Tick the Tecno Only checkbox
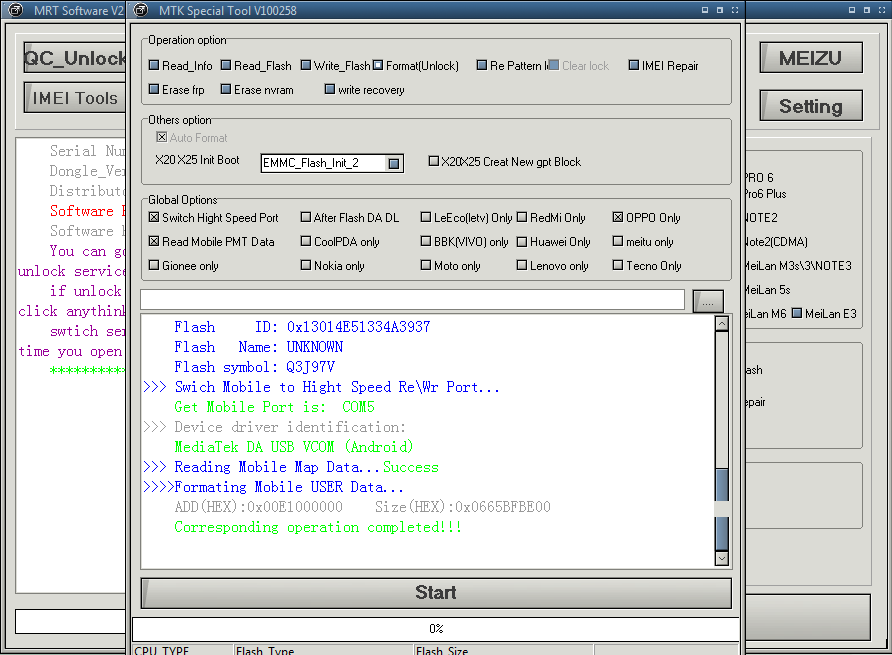Image resolution: width=892 pixels, height=655 pixels. [x=618, y=265]
